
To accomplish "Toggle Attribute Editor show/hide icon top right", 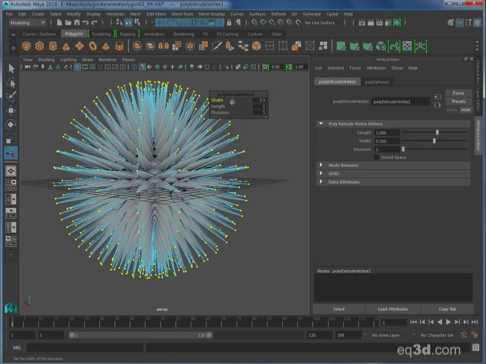I will pos(460,23).
